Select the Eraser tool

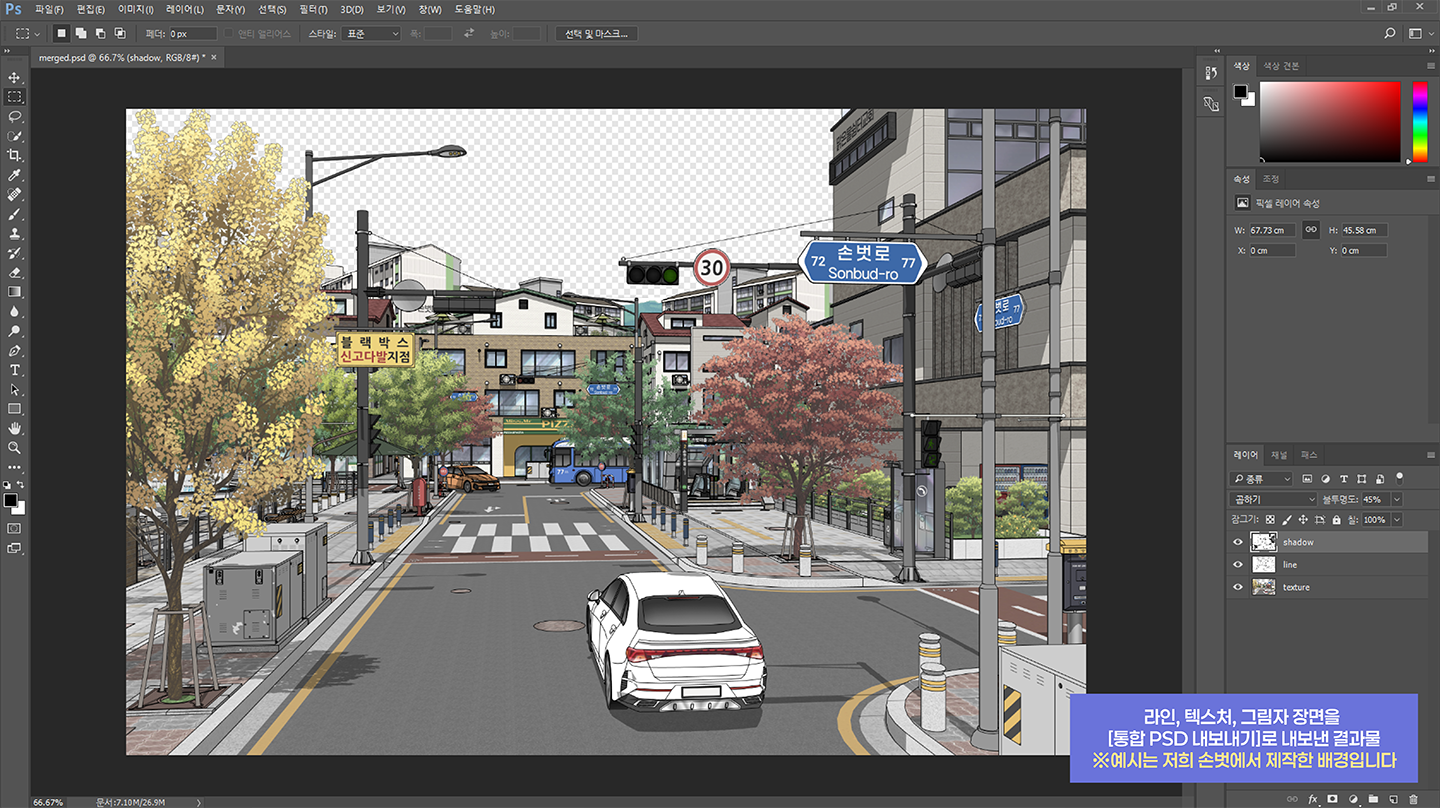tap(14, 272)
